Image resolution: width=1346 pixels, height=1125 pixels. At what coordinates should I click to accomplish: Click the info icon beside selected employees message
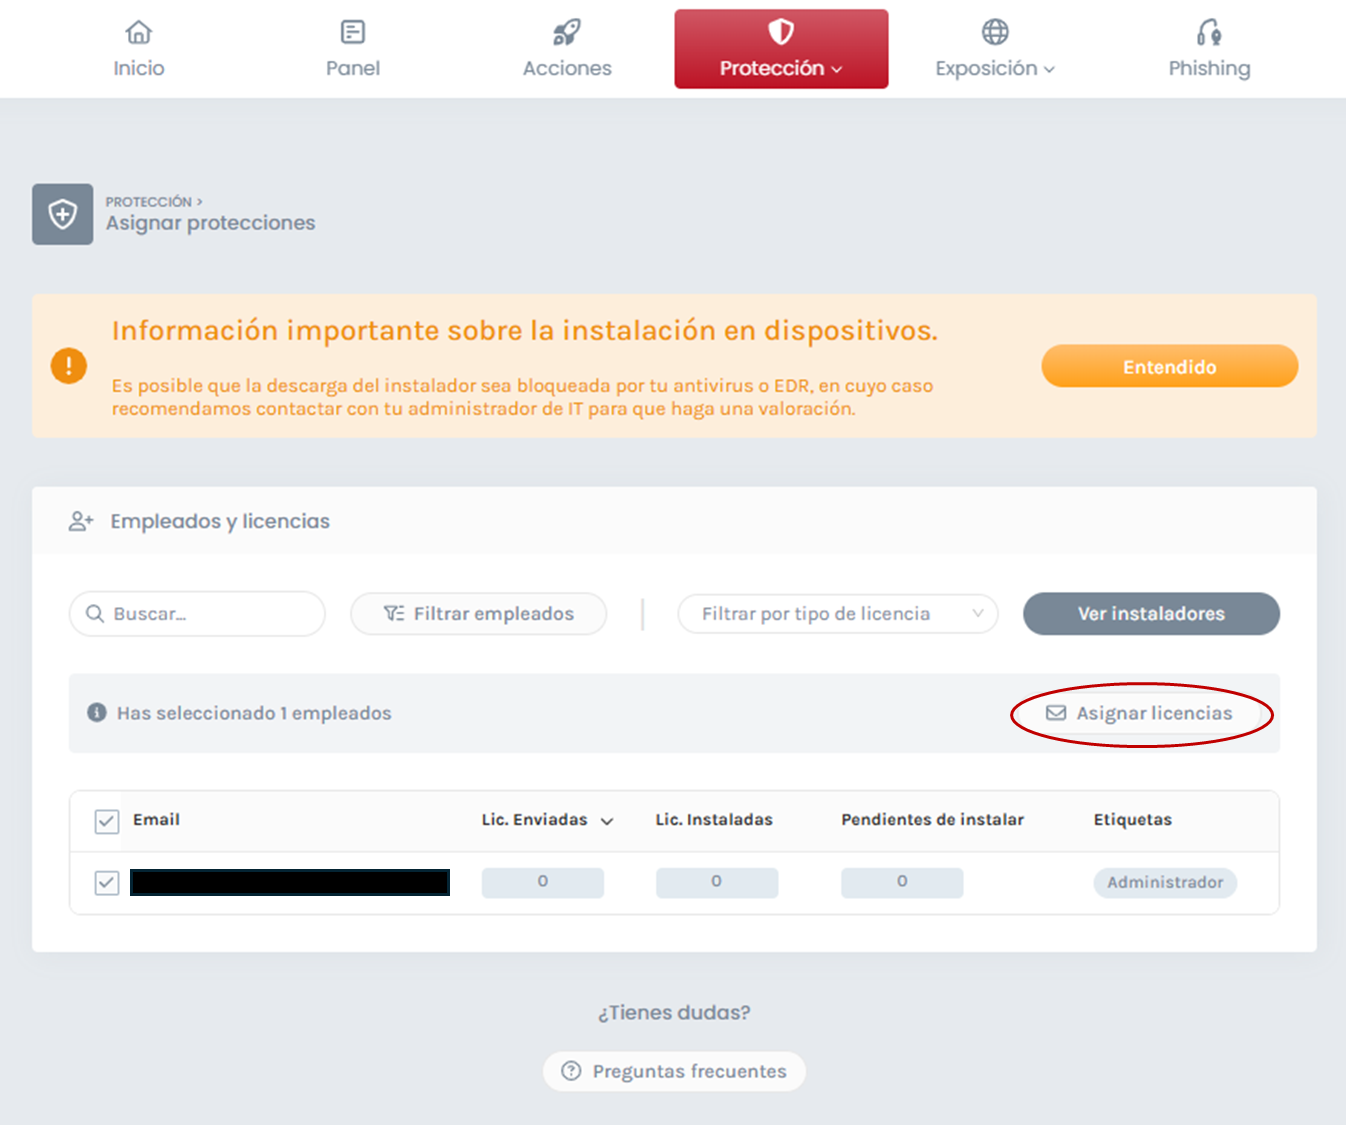(x=97, y=713)
